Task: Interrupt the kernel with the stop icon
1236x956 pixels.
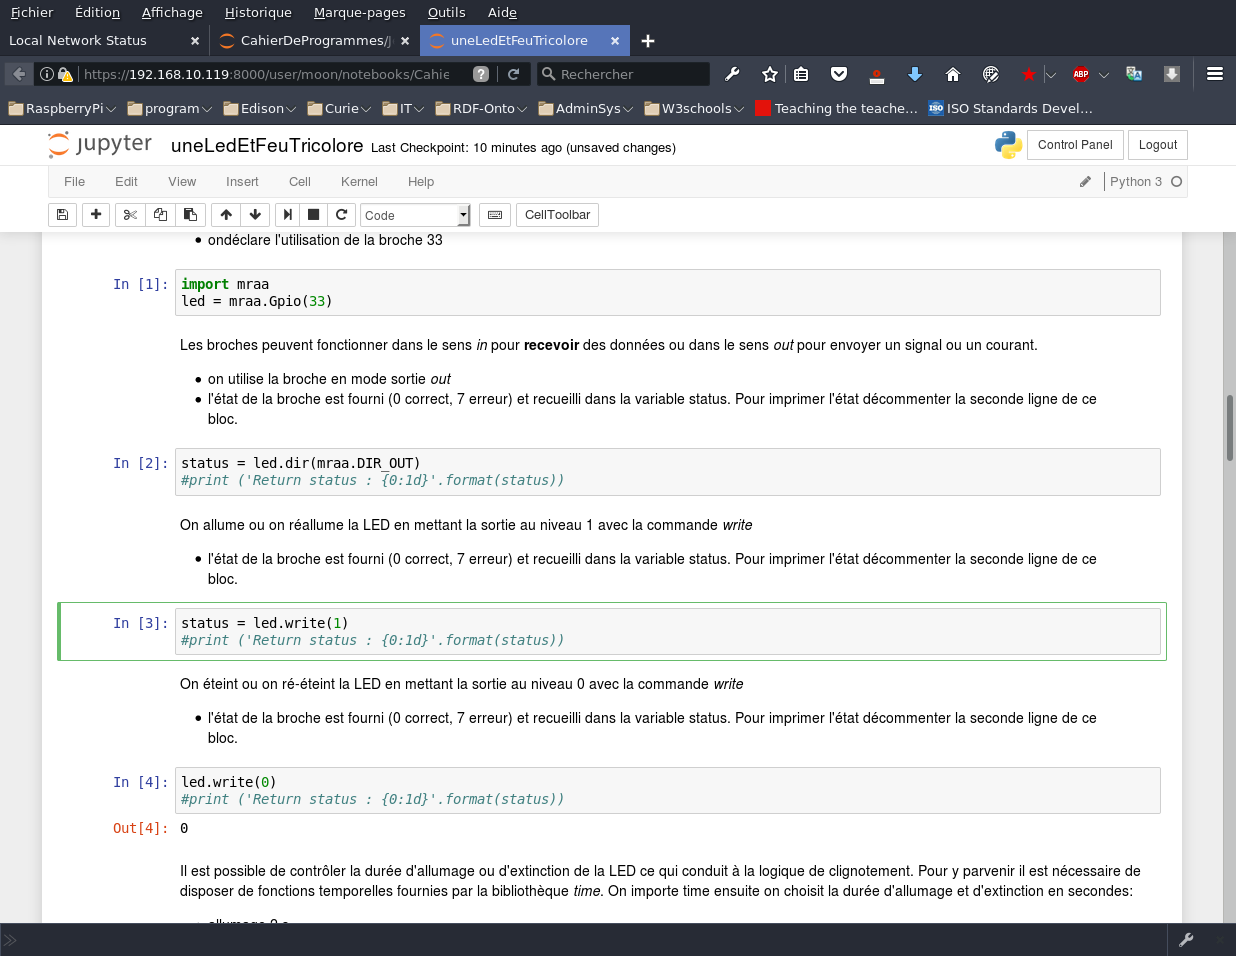Action: pos(314,215)
